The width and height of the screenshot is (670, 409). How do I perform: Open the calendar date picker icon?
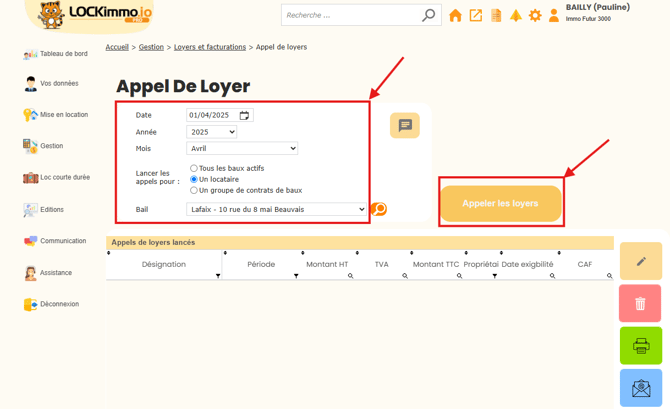point(244,115)
